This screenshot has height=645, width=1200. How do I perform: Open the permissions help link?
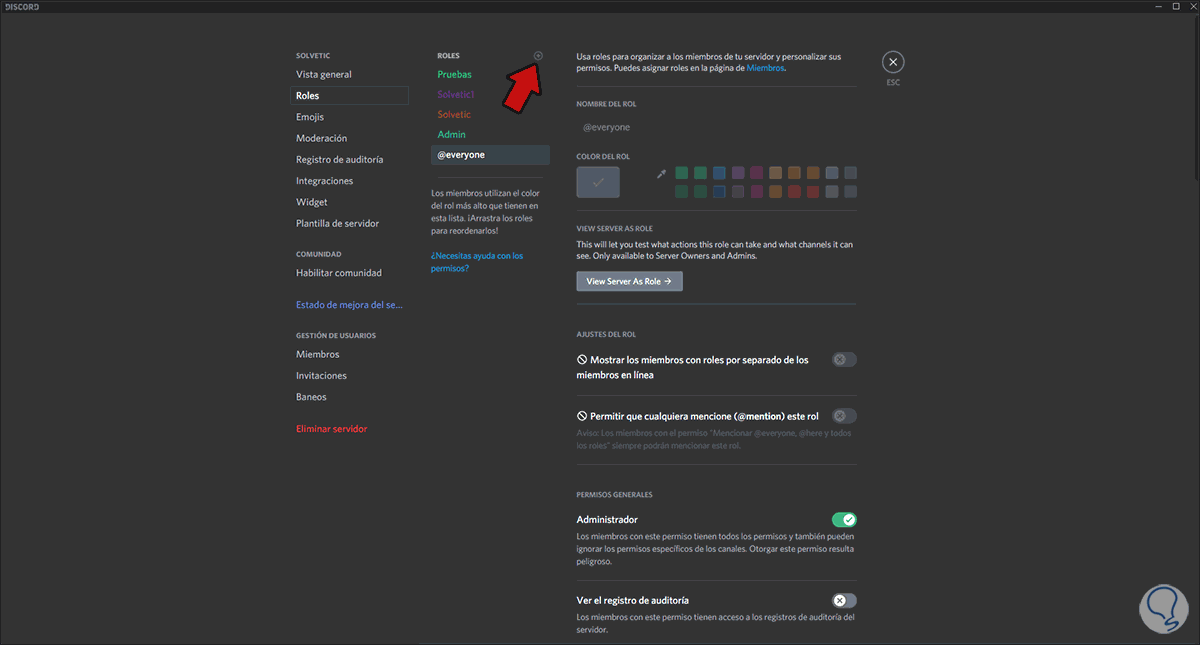(477, 262)
